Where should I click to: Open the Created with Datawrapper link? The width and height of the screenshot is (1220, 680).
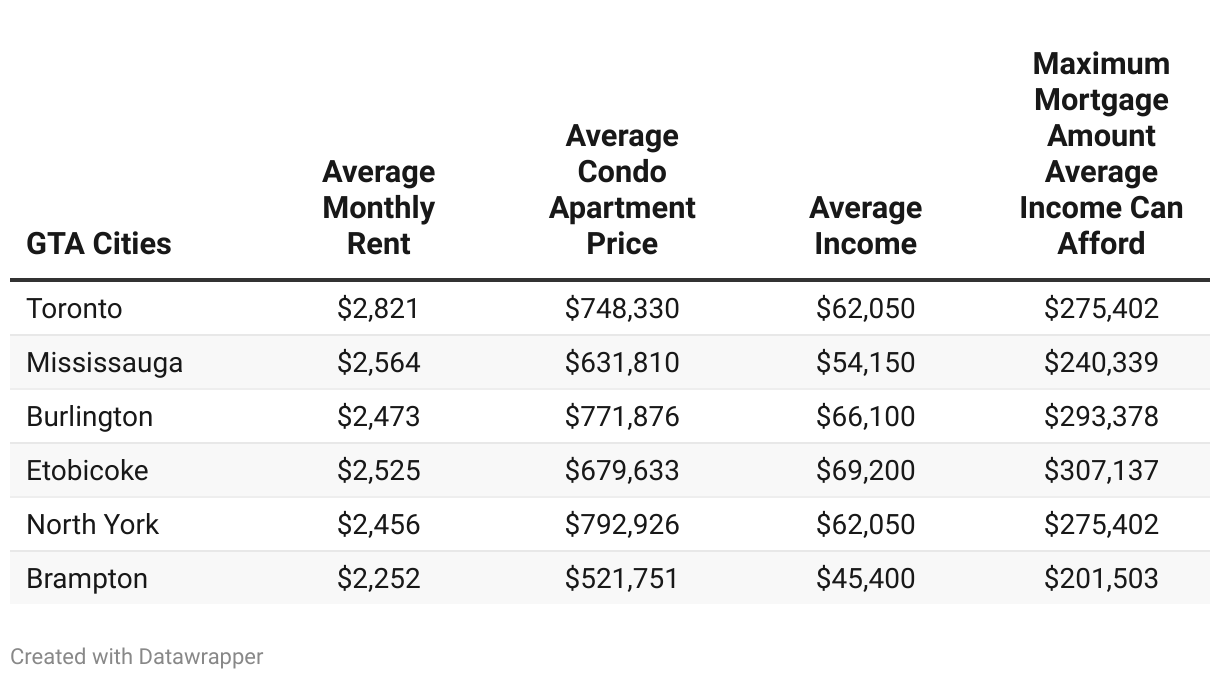tap(137, 657)
